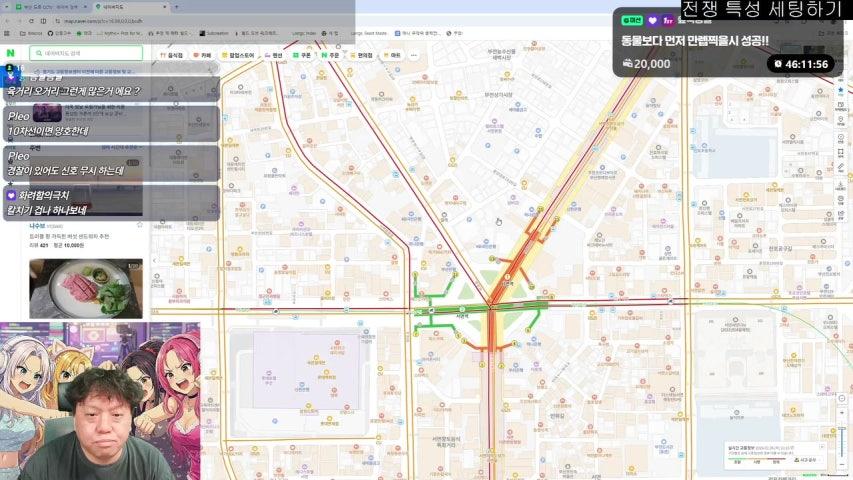The image size is (853, 480).
Task: Open the 나수부 restaurant food thumbnail
Action: tap(85, 288)
